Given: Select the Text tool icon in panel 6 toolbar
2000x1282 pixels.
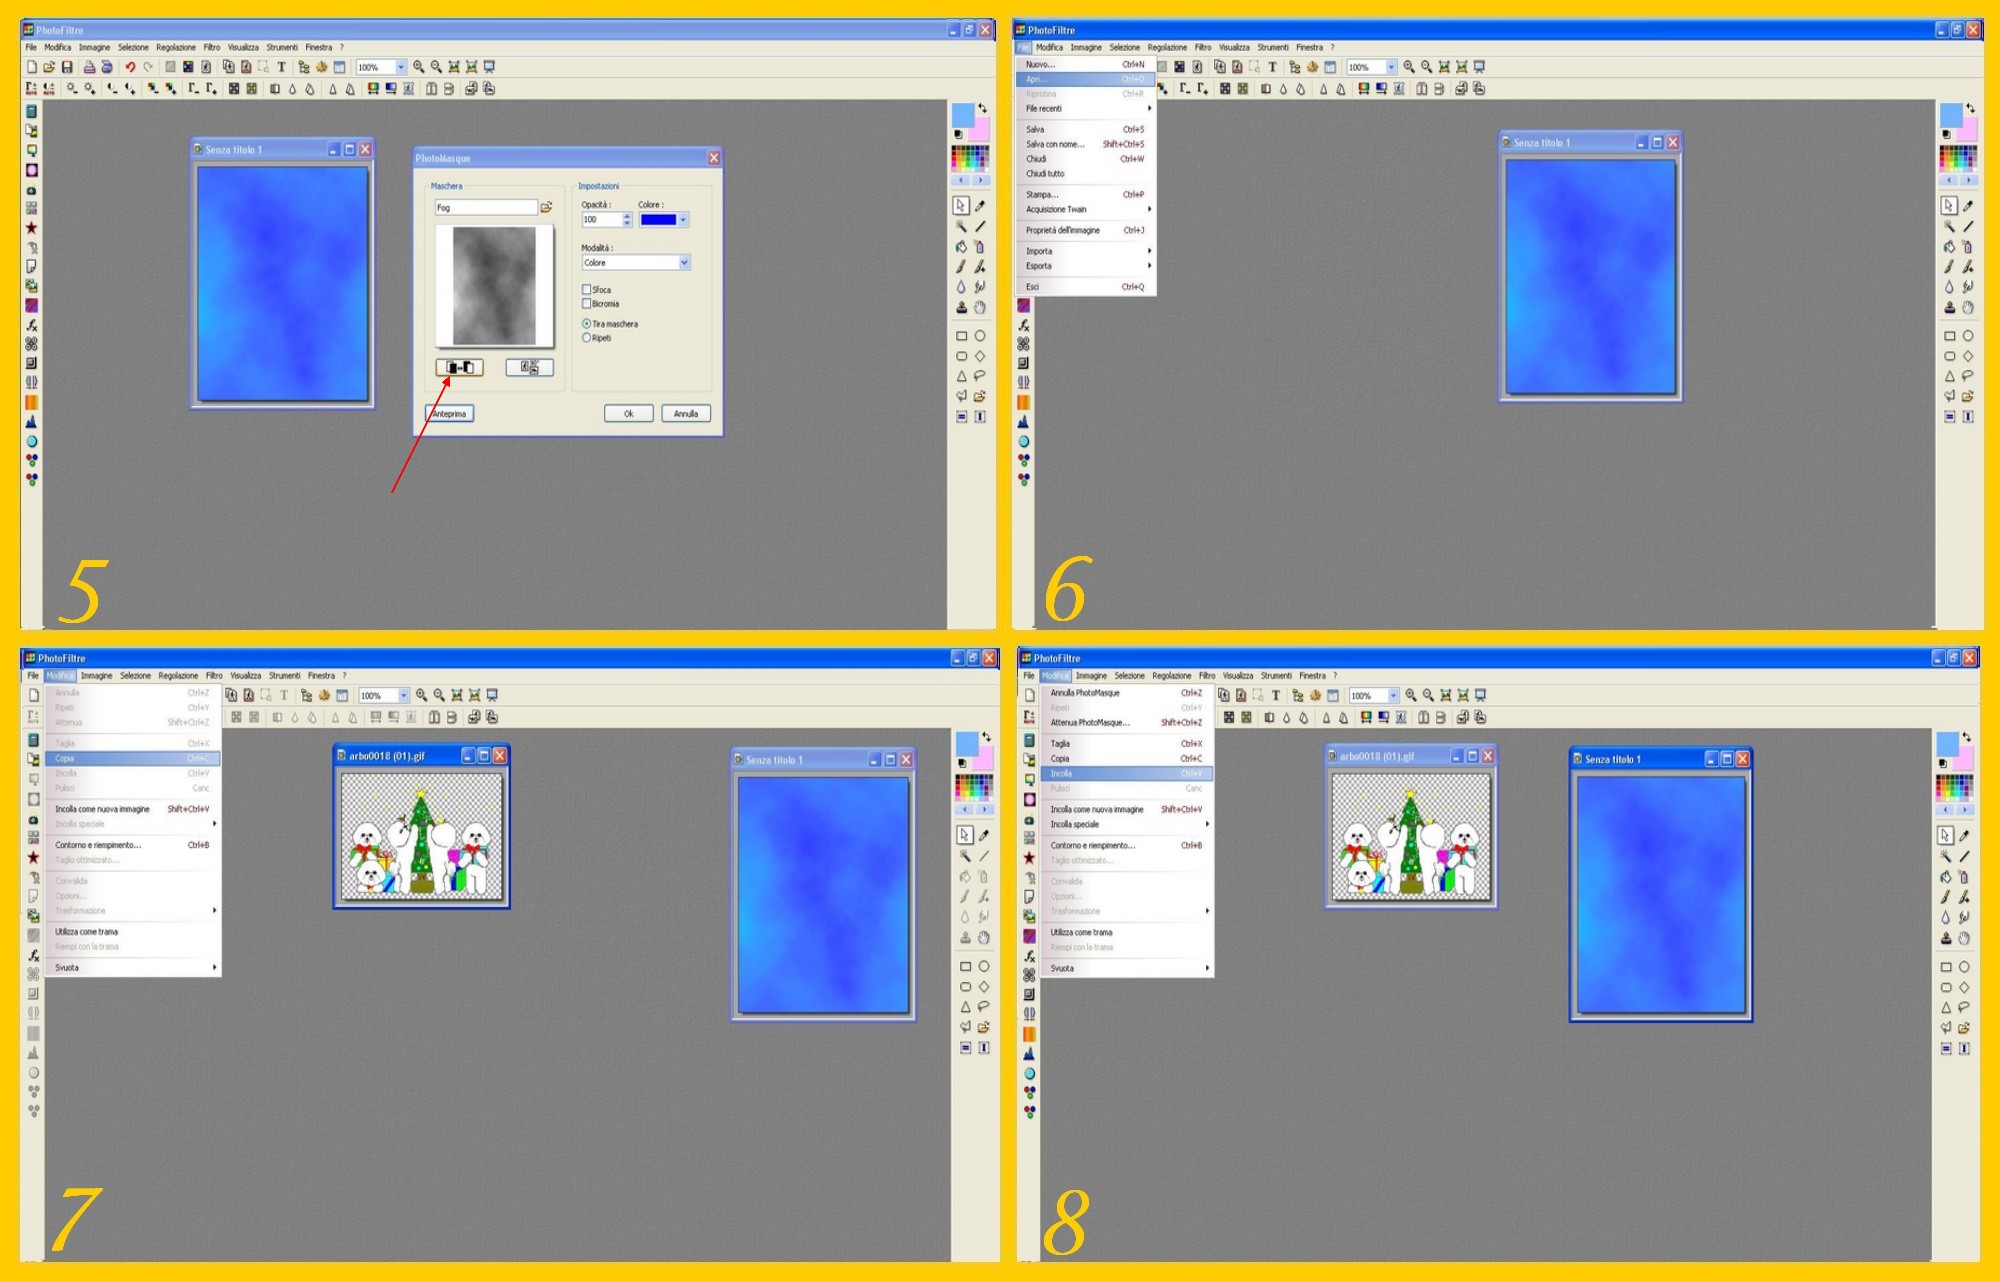Looking at the screenshot, I should (1272, 67).
